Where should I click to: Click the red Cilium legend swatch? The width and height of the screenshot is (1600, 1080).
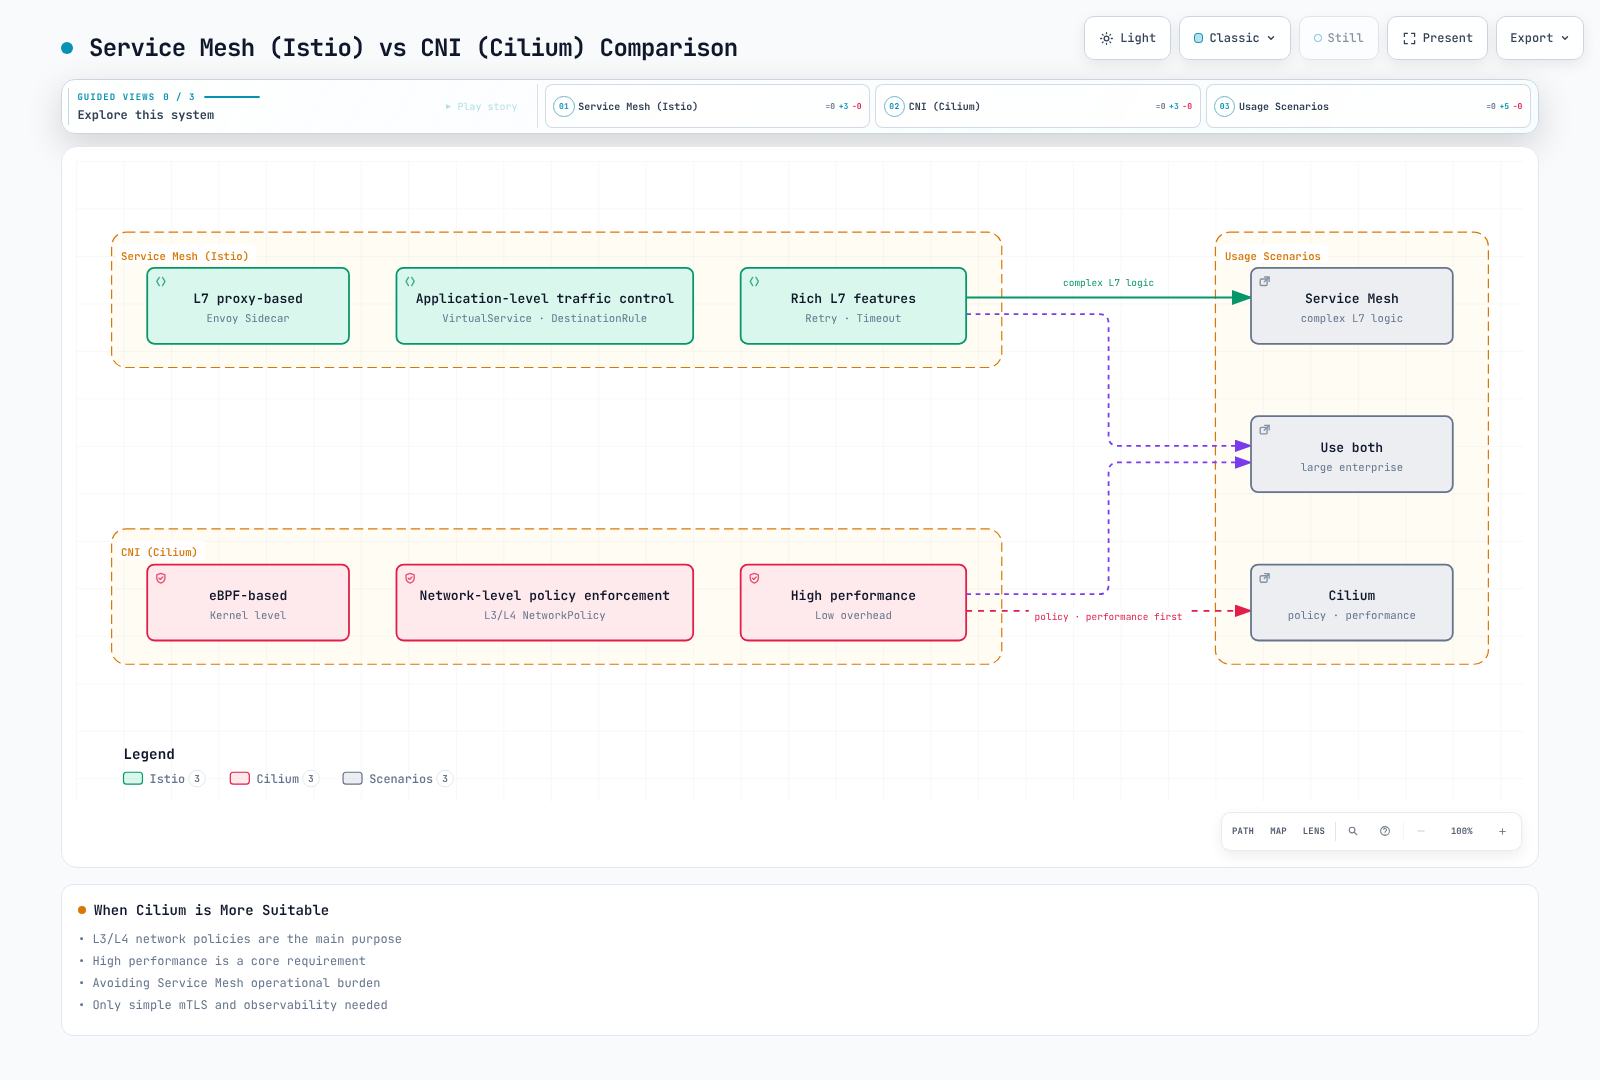[240, 779]
